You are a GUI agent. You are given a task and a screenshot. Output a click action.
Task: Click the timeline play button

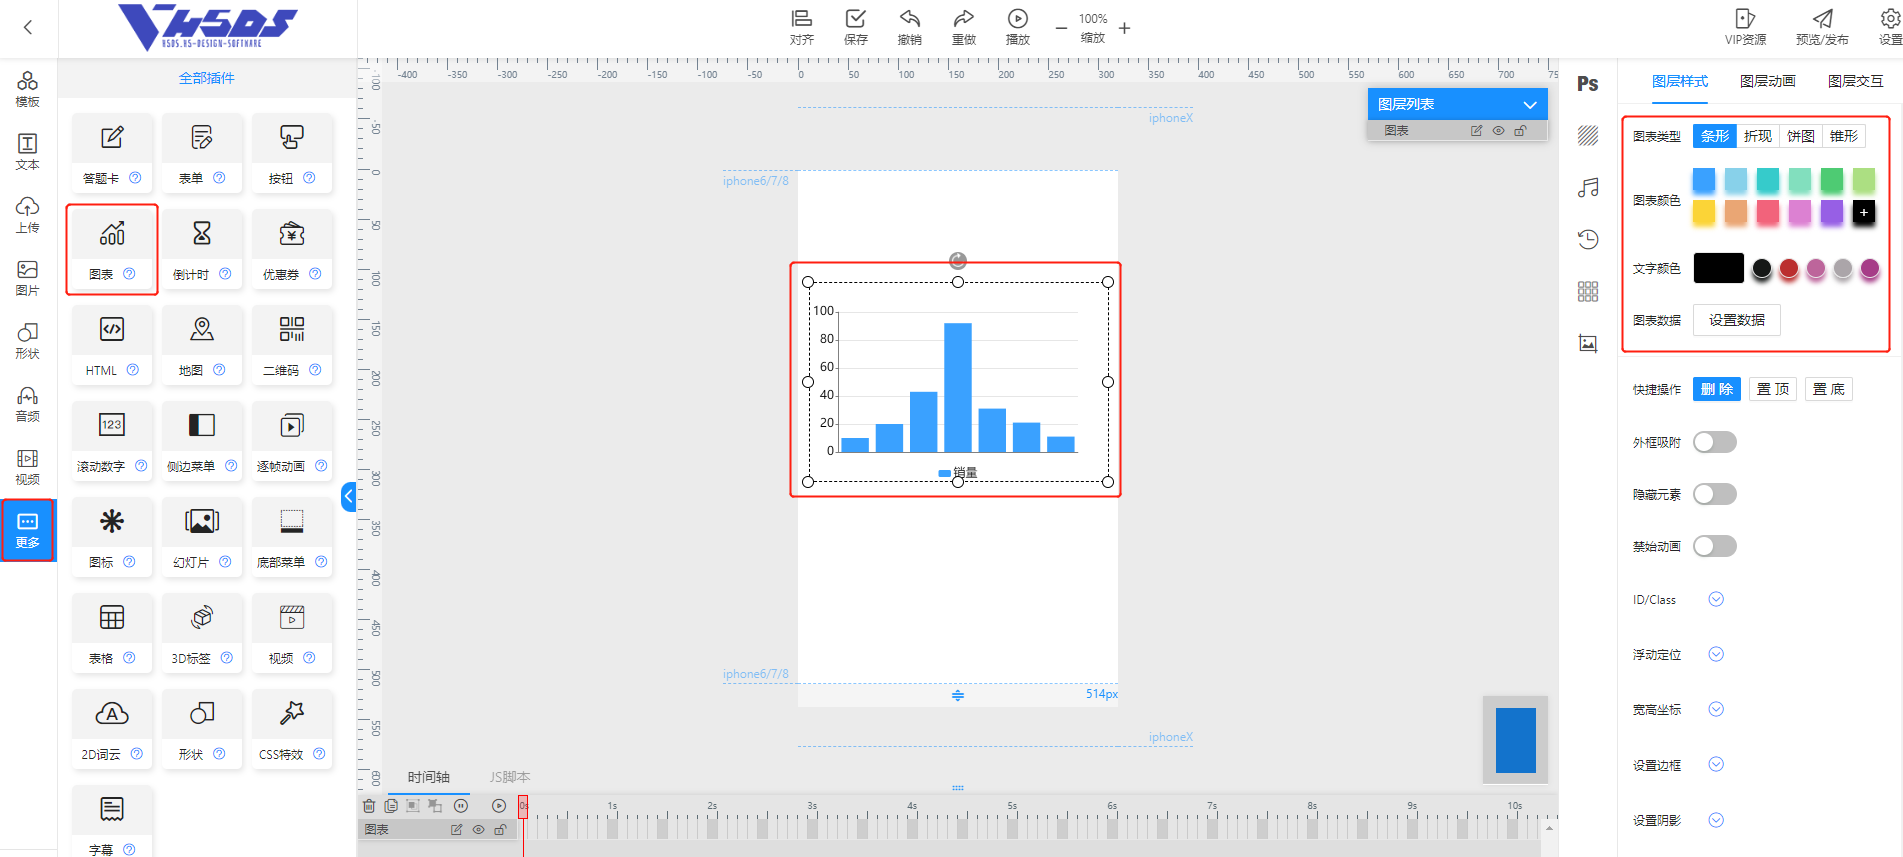pyautogui.click(x=499, y=805)
